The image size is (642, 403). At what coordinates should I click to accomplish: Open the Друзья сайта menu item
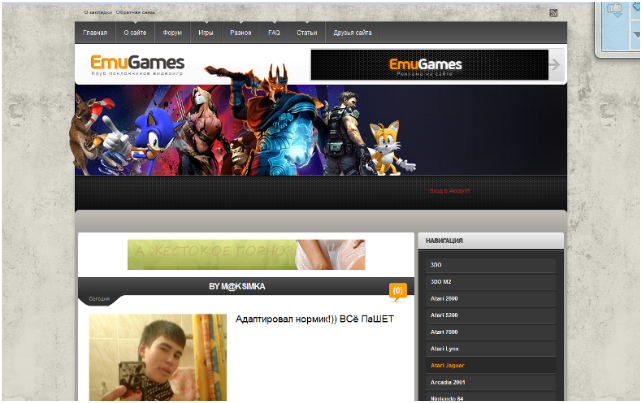pyautogui.click(x=353, y=33)
